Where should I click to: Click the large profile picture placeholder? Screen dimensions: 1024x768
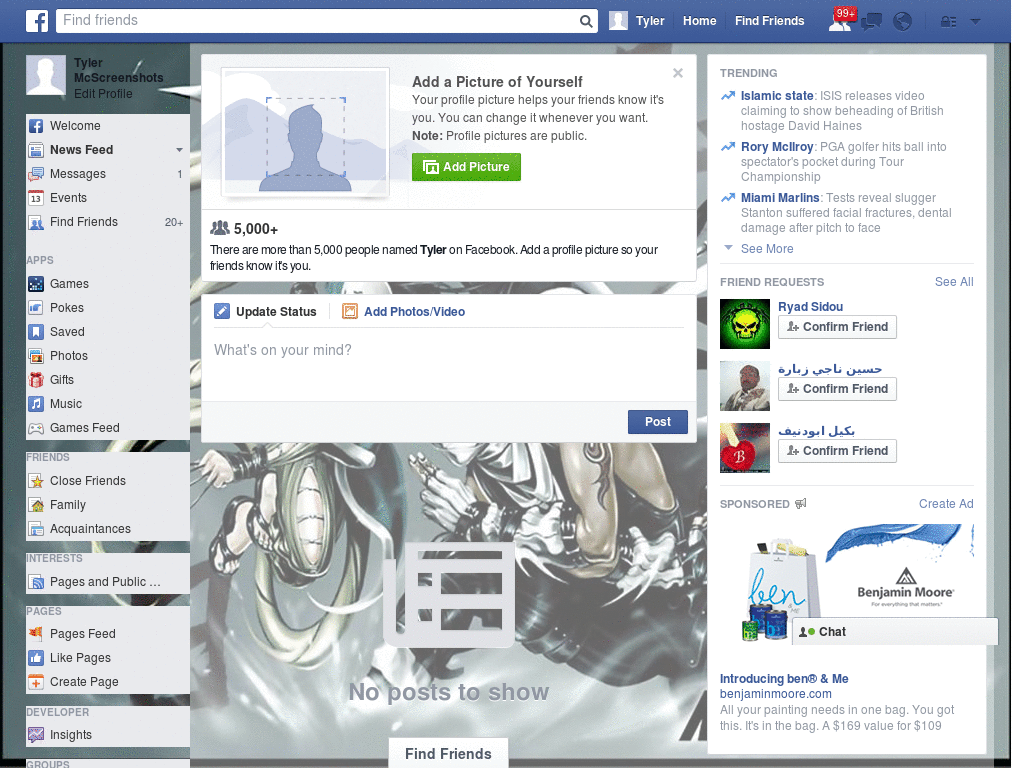pos(305,133)
